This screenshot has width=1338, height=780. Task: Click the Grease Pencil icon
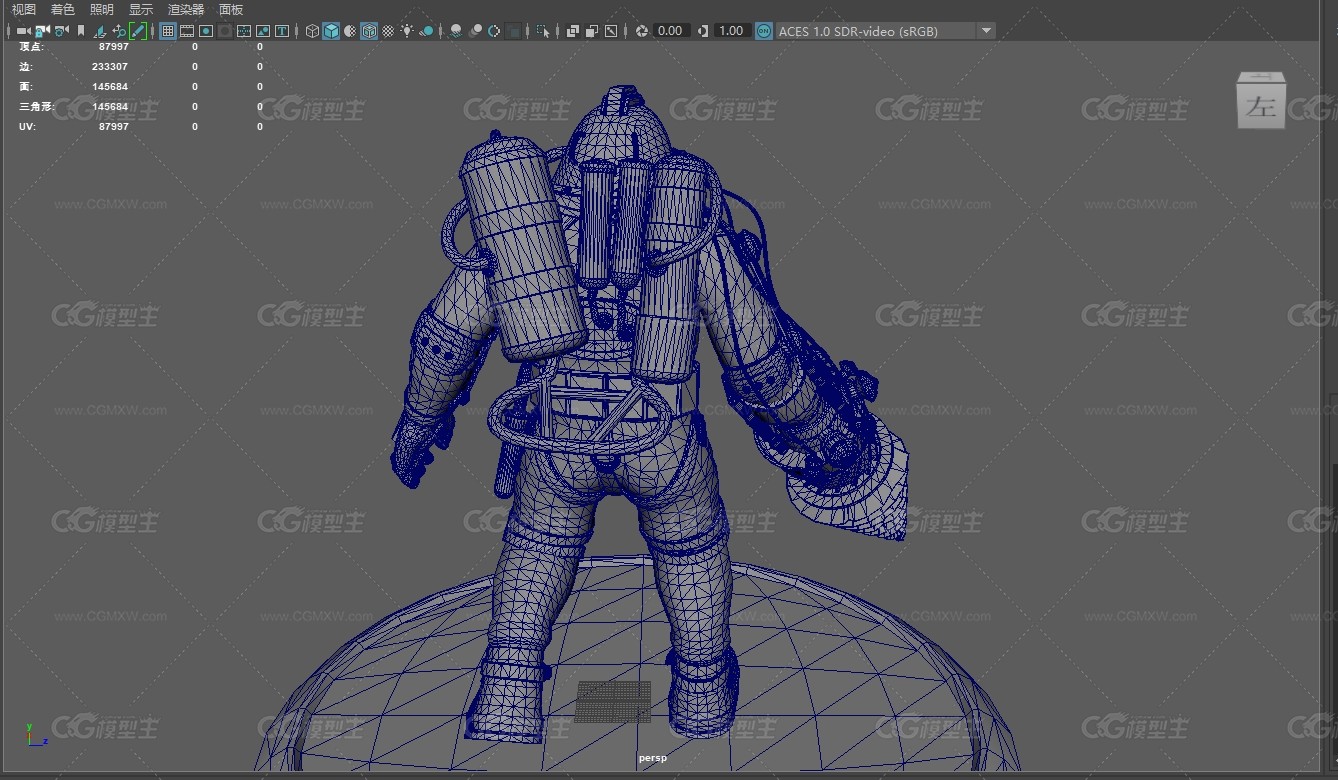coord(137,31)
